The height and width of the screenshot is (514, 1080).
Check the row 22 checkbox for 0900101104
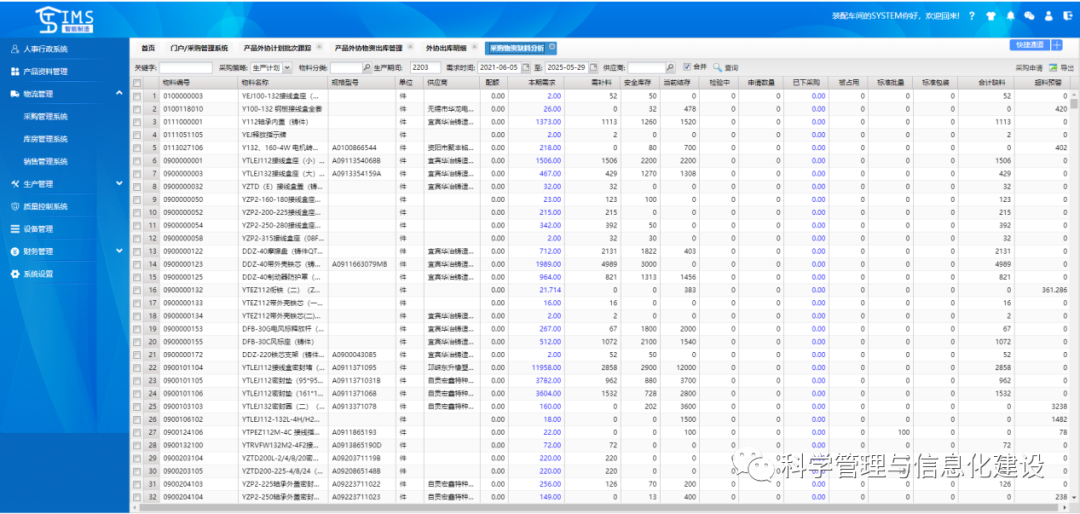pyautogui.click(x=137, y=368)
